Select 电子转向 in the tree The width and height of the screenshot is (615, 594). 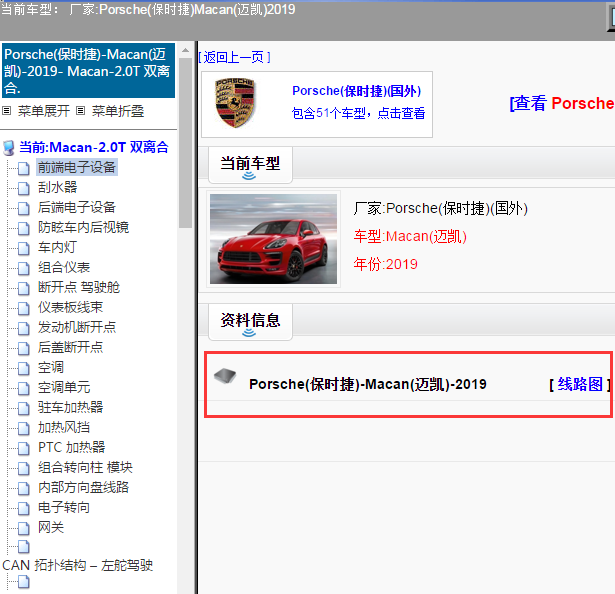(64, 507)
